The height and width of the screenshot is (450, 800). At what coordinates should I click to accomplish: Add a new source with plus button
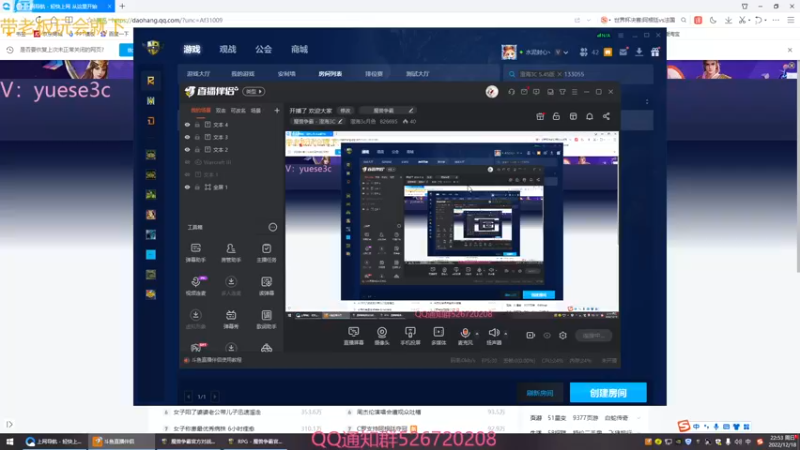tap(277, 110)
